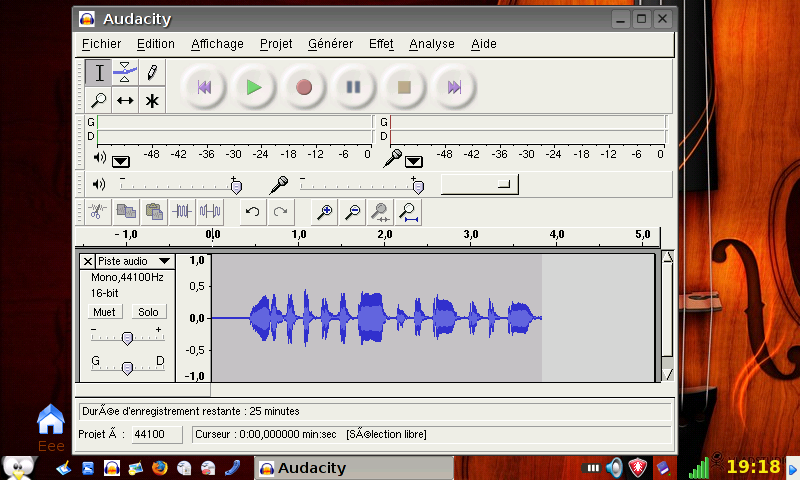Click the output speaker meter icon

pos(100,158)
